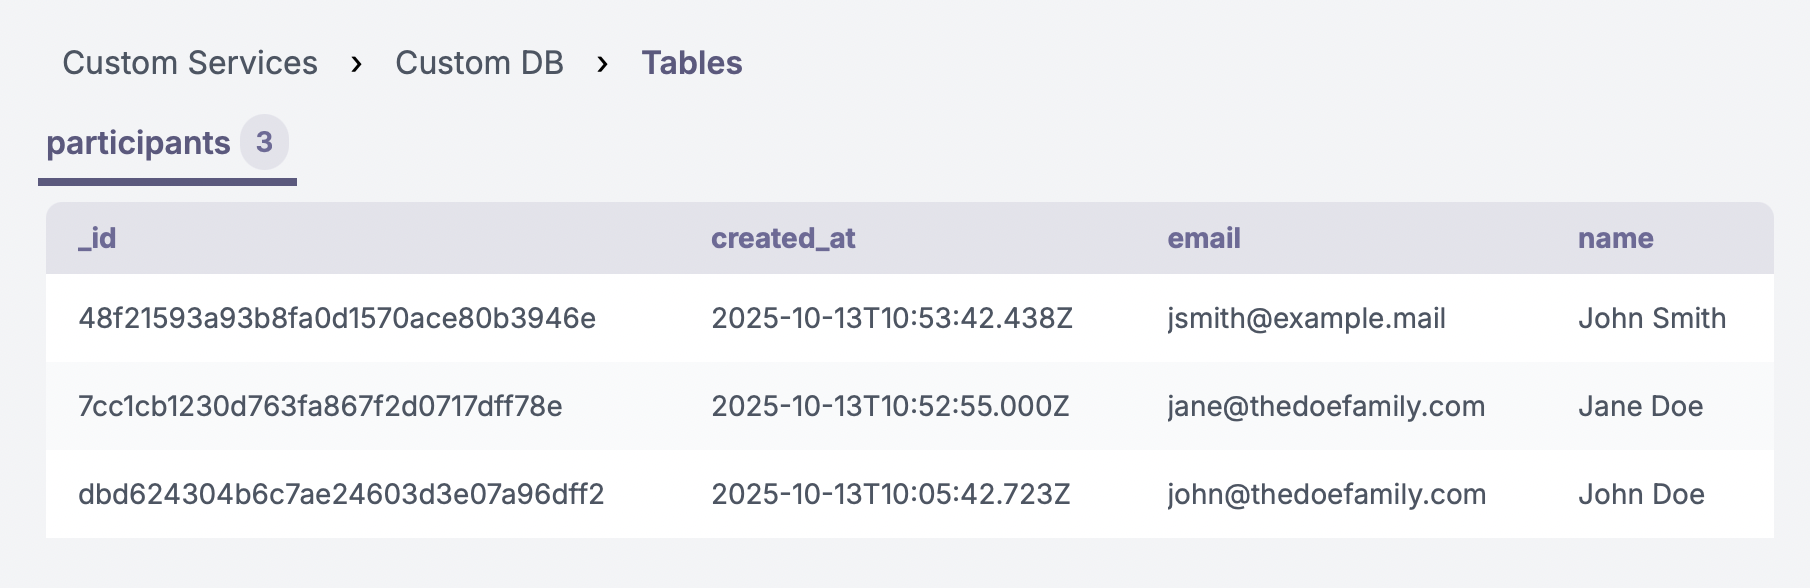Select the John Smith name cell
The height and width of the screenshot is (588, 1810).
[1652, 318]
